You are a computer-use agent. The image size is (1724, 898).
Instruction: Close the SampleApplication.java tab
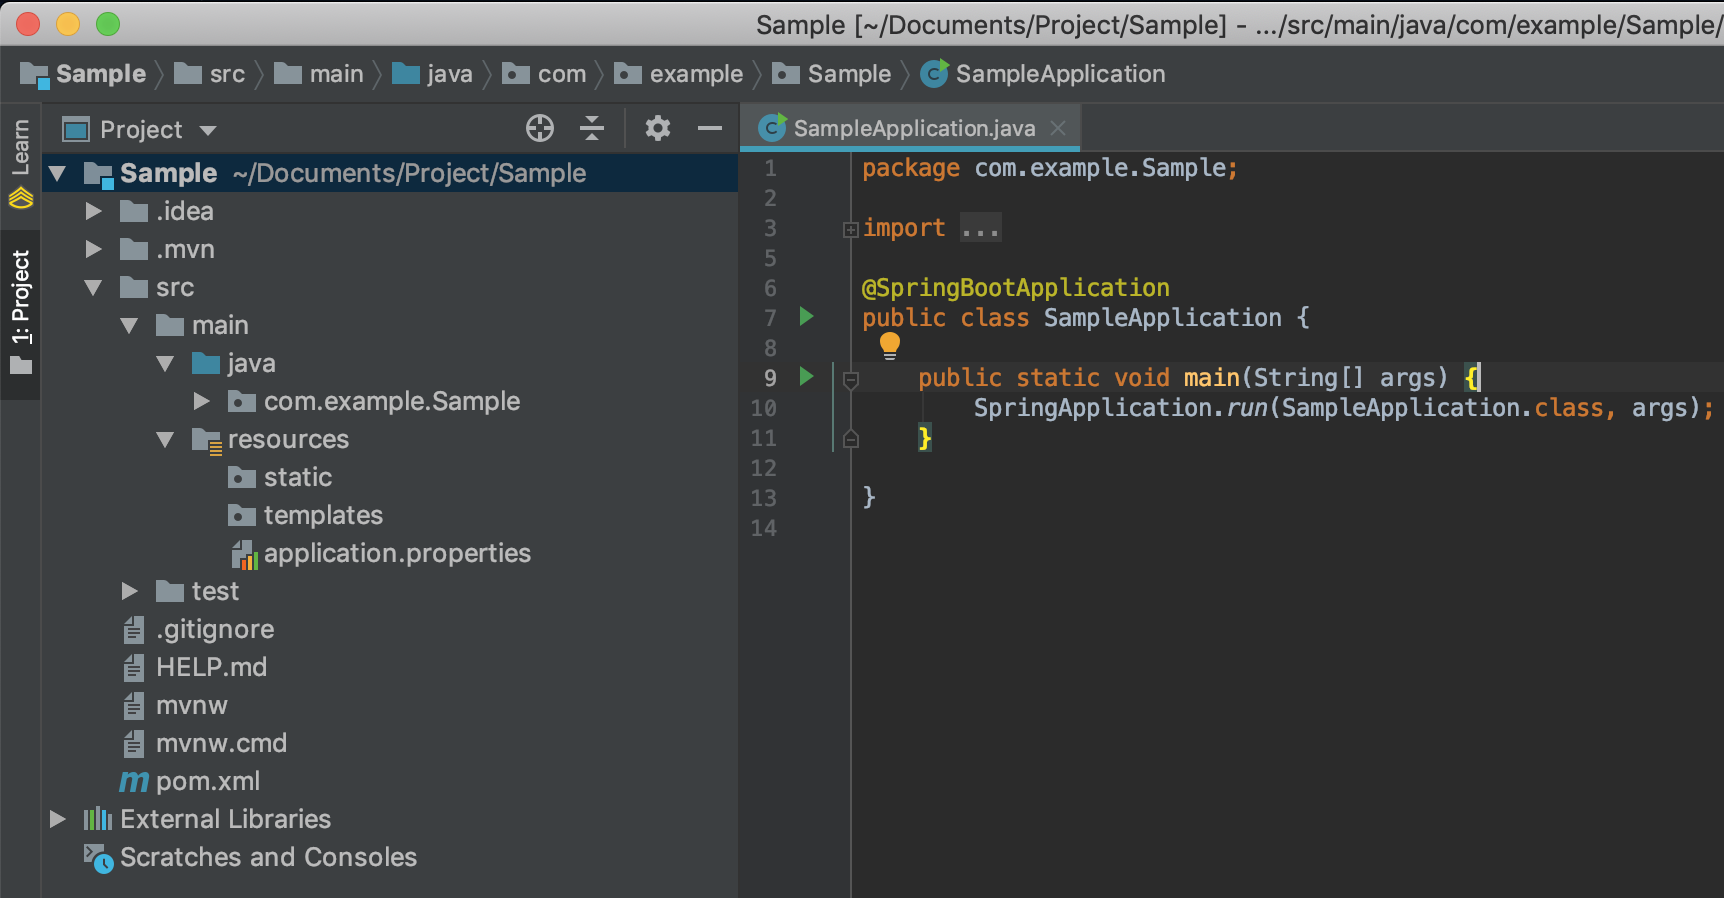(x=1058, y=128)
